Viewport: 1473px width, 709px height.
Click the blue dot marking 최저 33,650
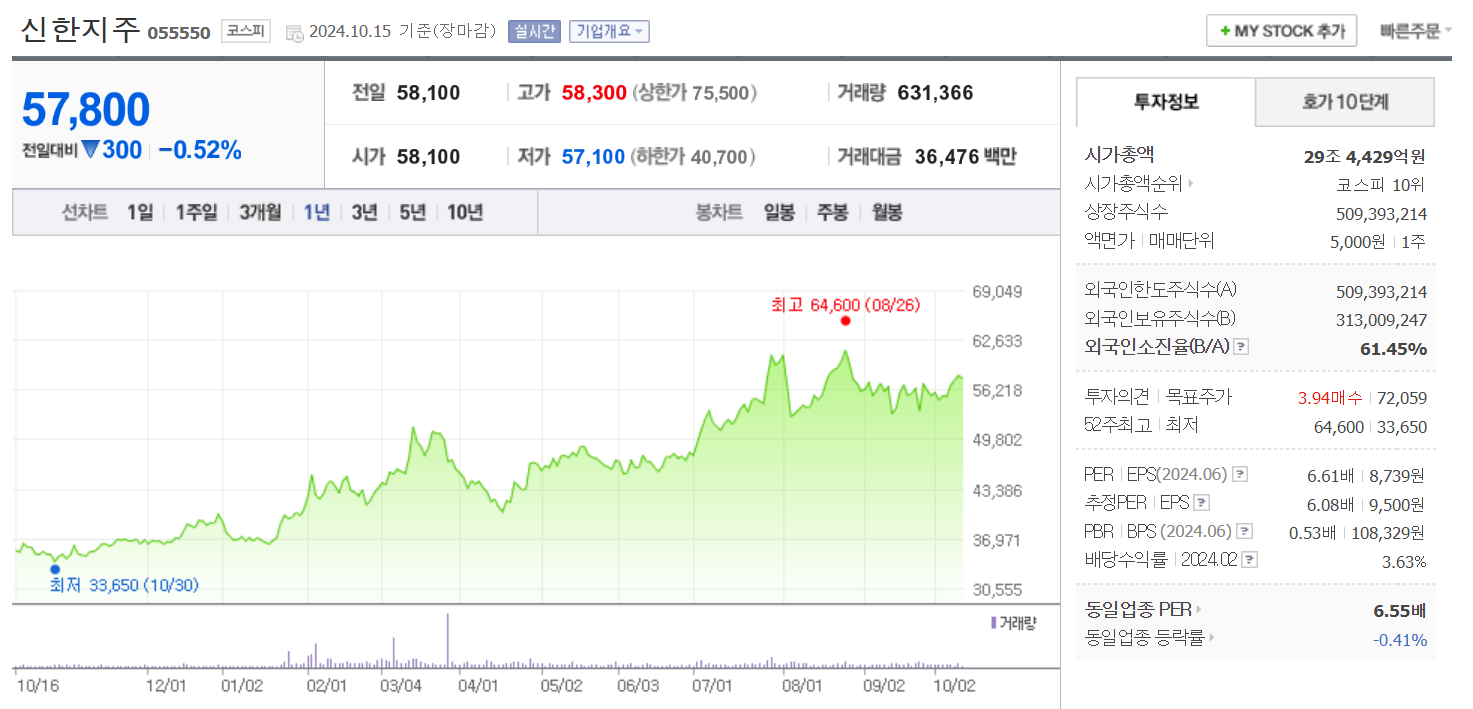click(x=55, y=569)
